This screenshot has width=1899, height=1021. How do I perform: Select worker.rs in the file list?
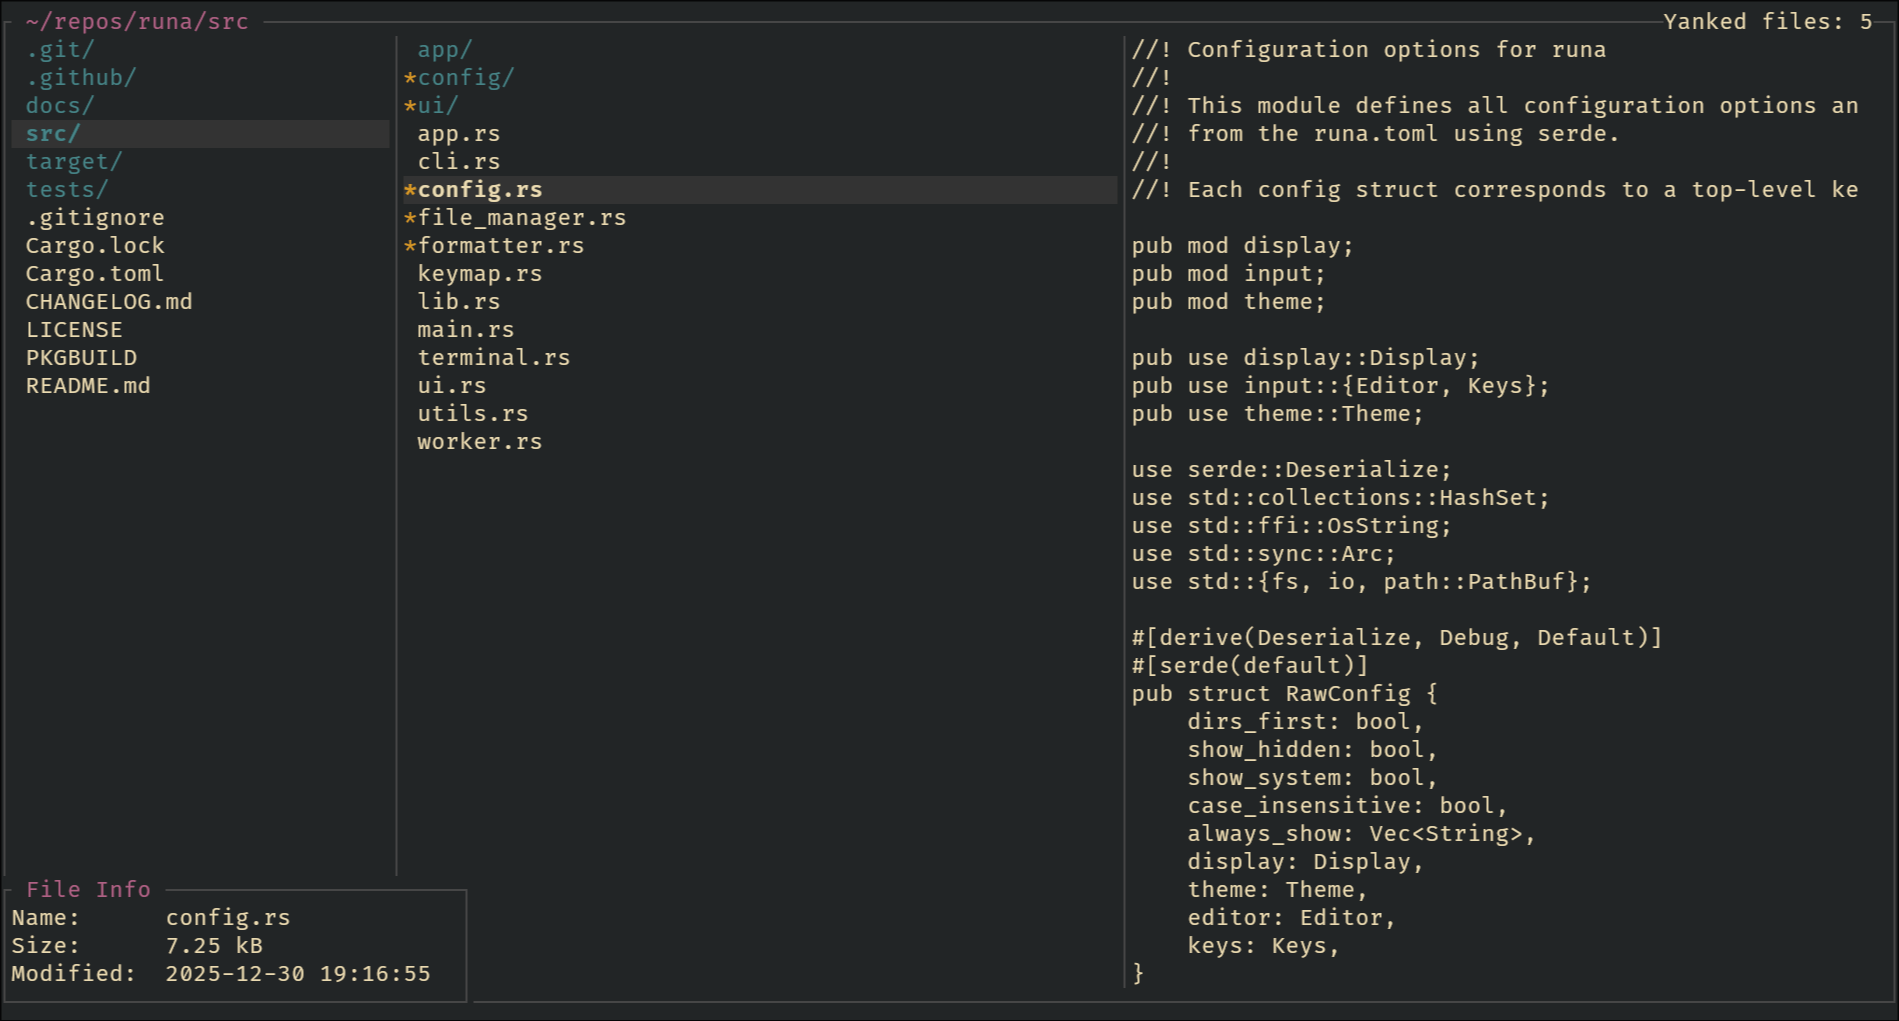click(480, 442)
